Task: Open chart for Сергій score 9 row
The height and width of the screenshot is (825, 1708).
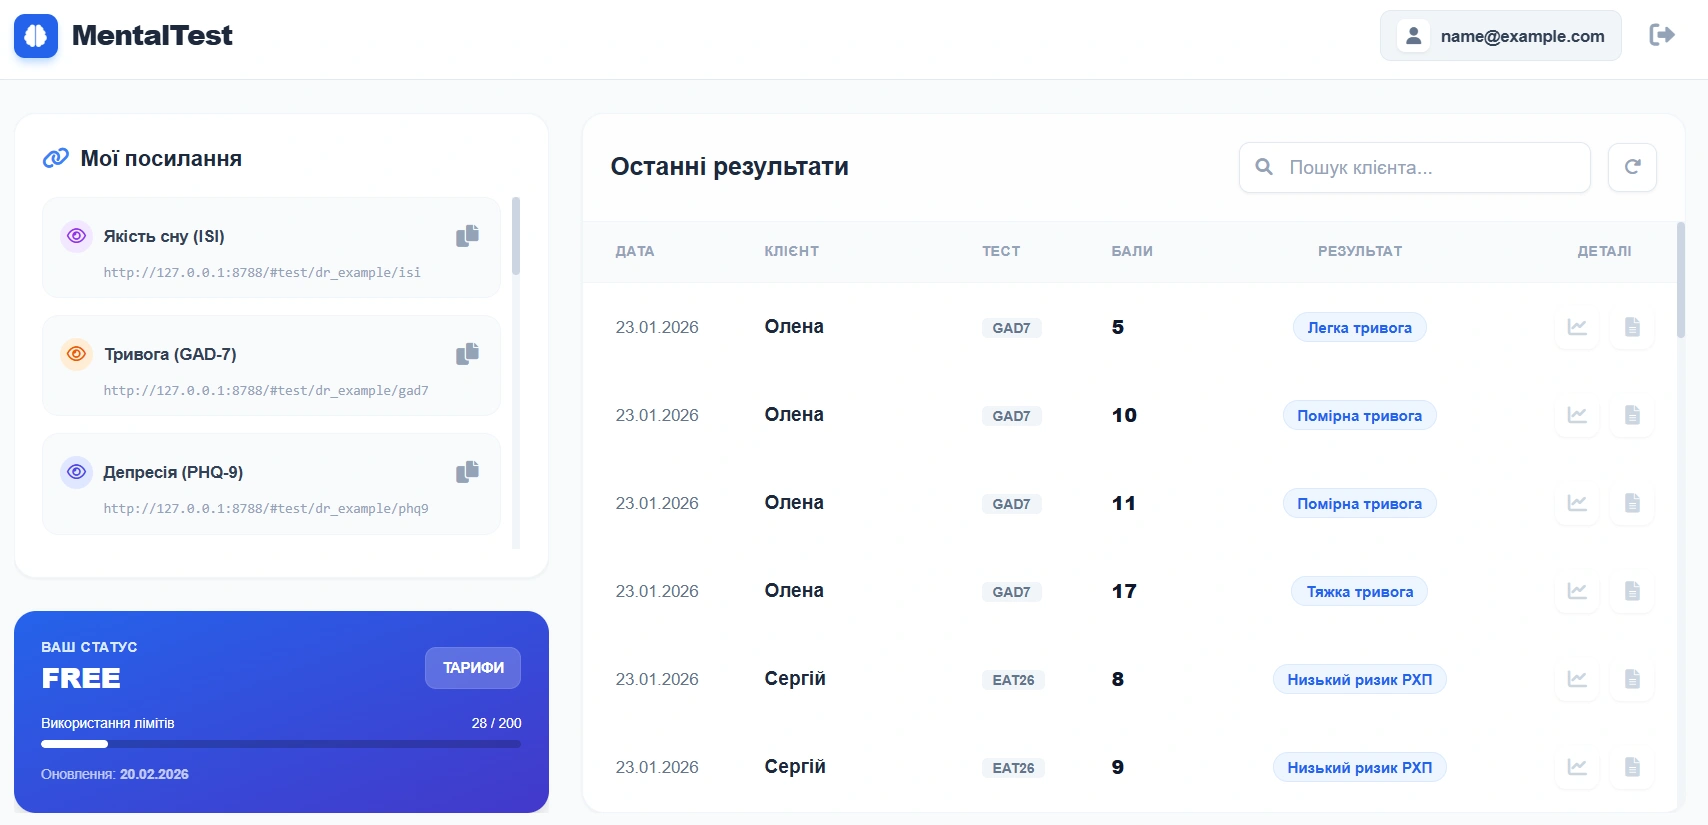Action: point(1577,767)
